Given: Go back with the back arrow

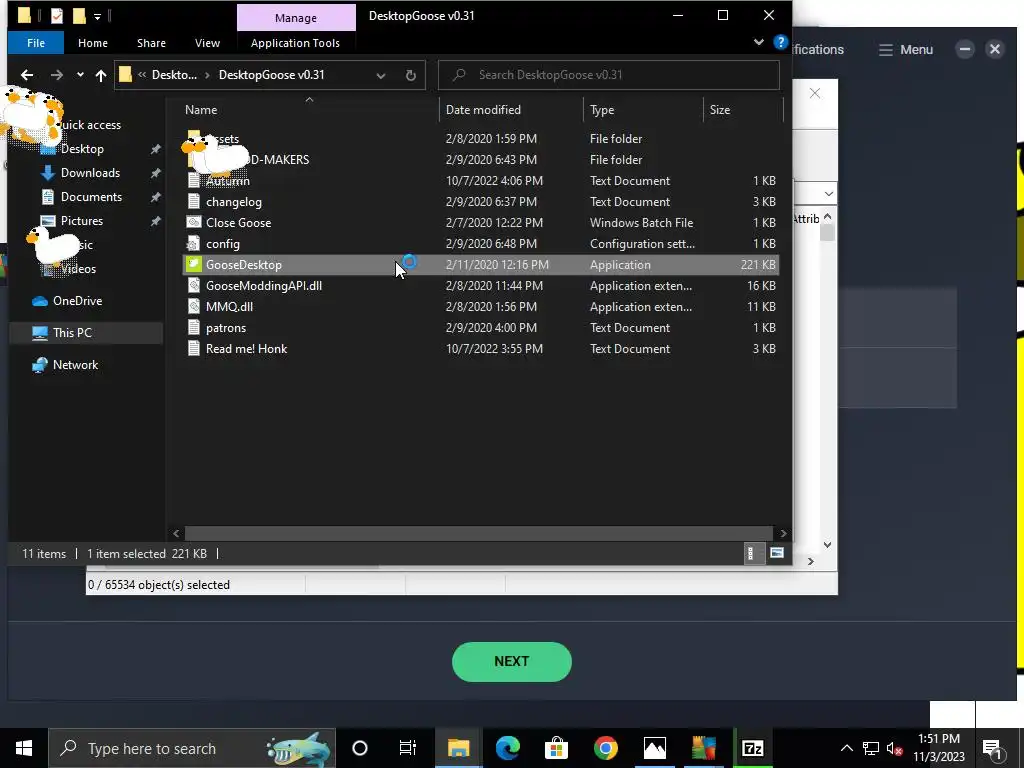Looking at the screenshot, I should click(27, 75).
